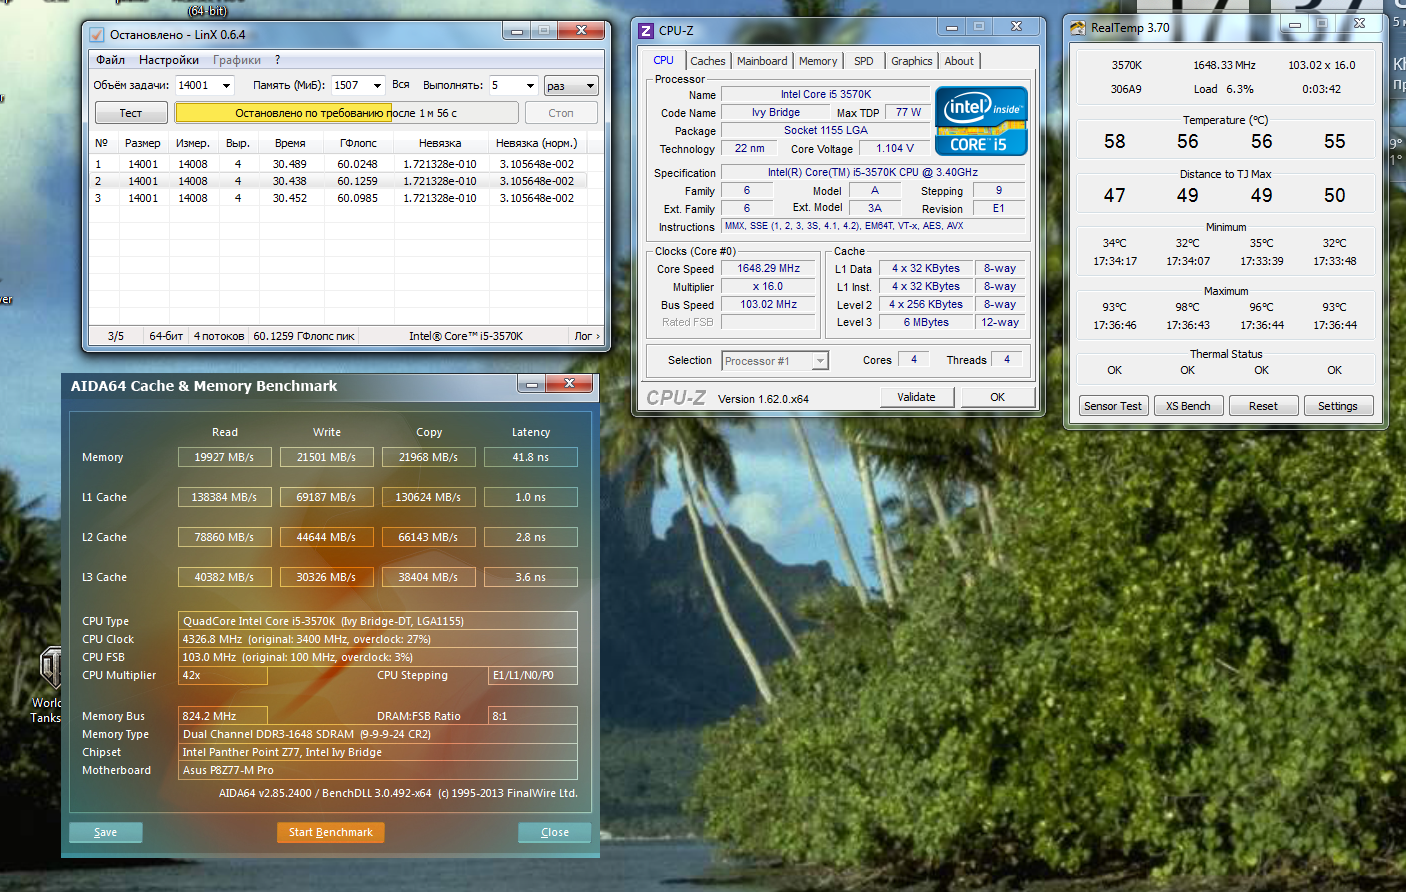Click the CPU-Z title bar icon

point(646,31)
